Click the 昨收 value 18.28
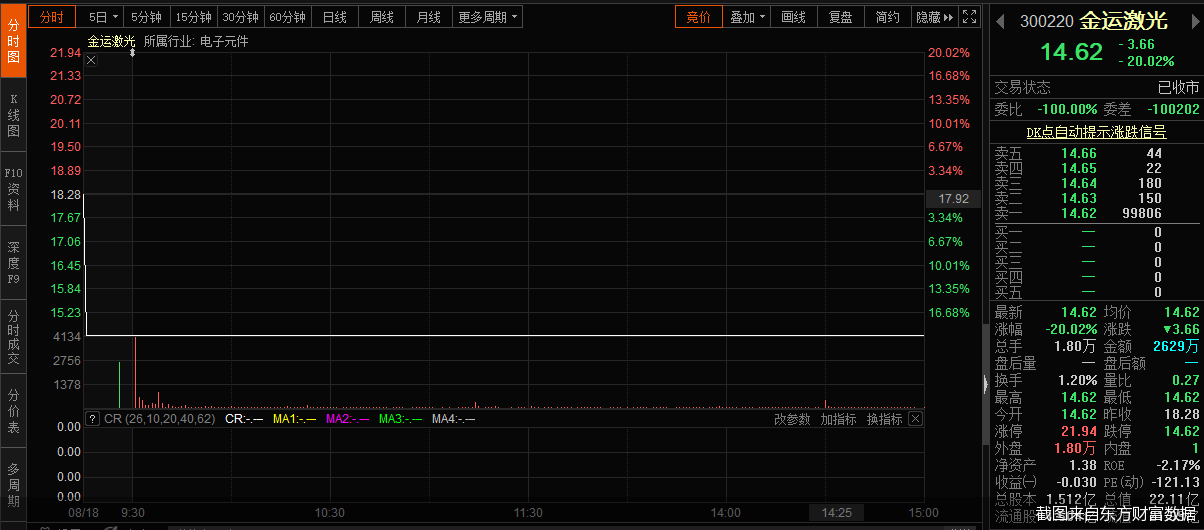 pos(1182,414)
